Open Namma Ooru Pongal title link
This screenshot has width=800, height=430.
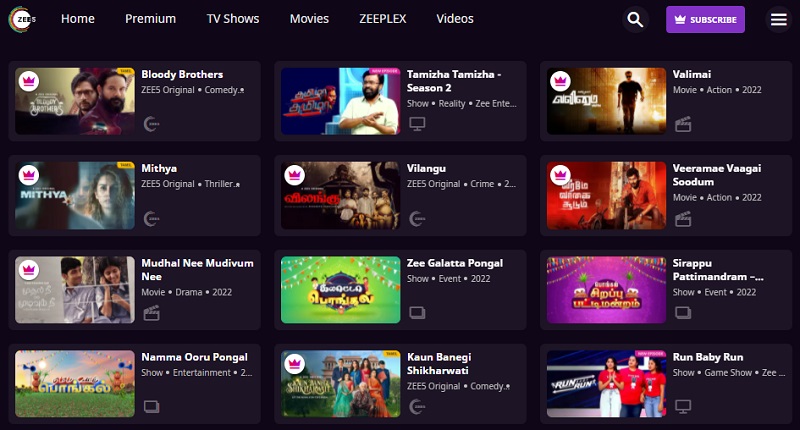[194, 357]
